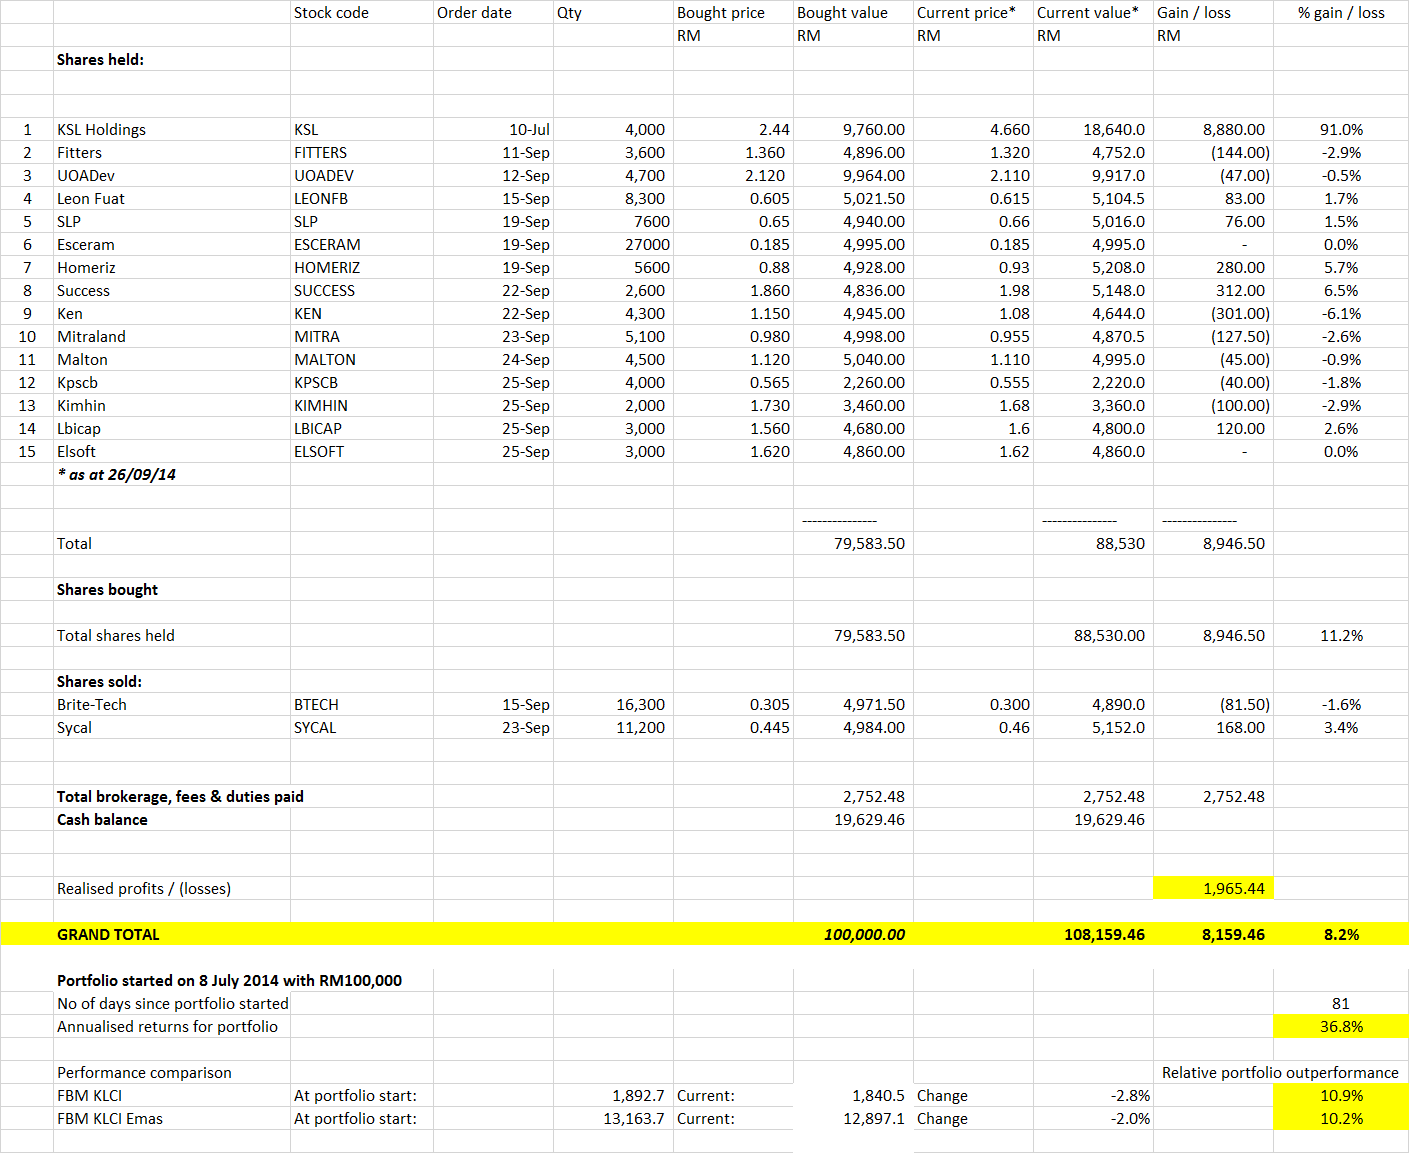Select the 11.2% total gain cell
Screen dimensions: 1409x1153
tap(1341, 635)
